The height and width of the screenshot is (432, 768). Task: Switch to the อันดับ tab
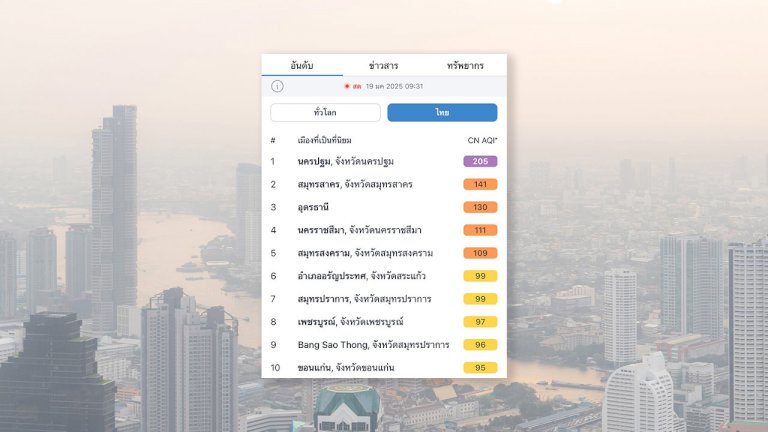pyautogui.click(x=302, y=66)
